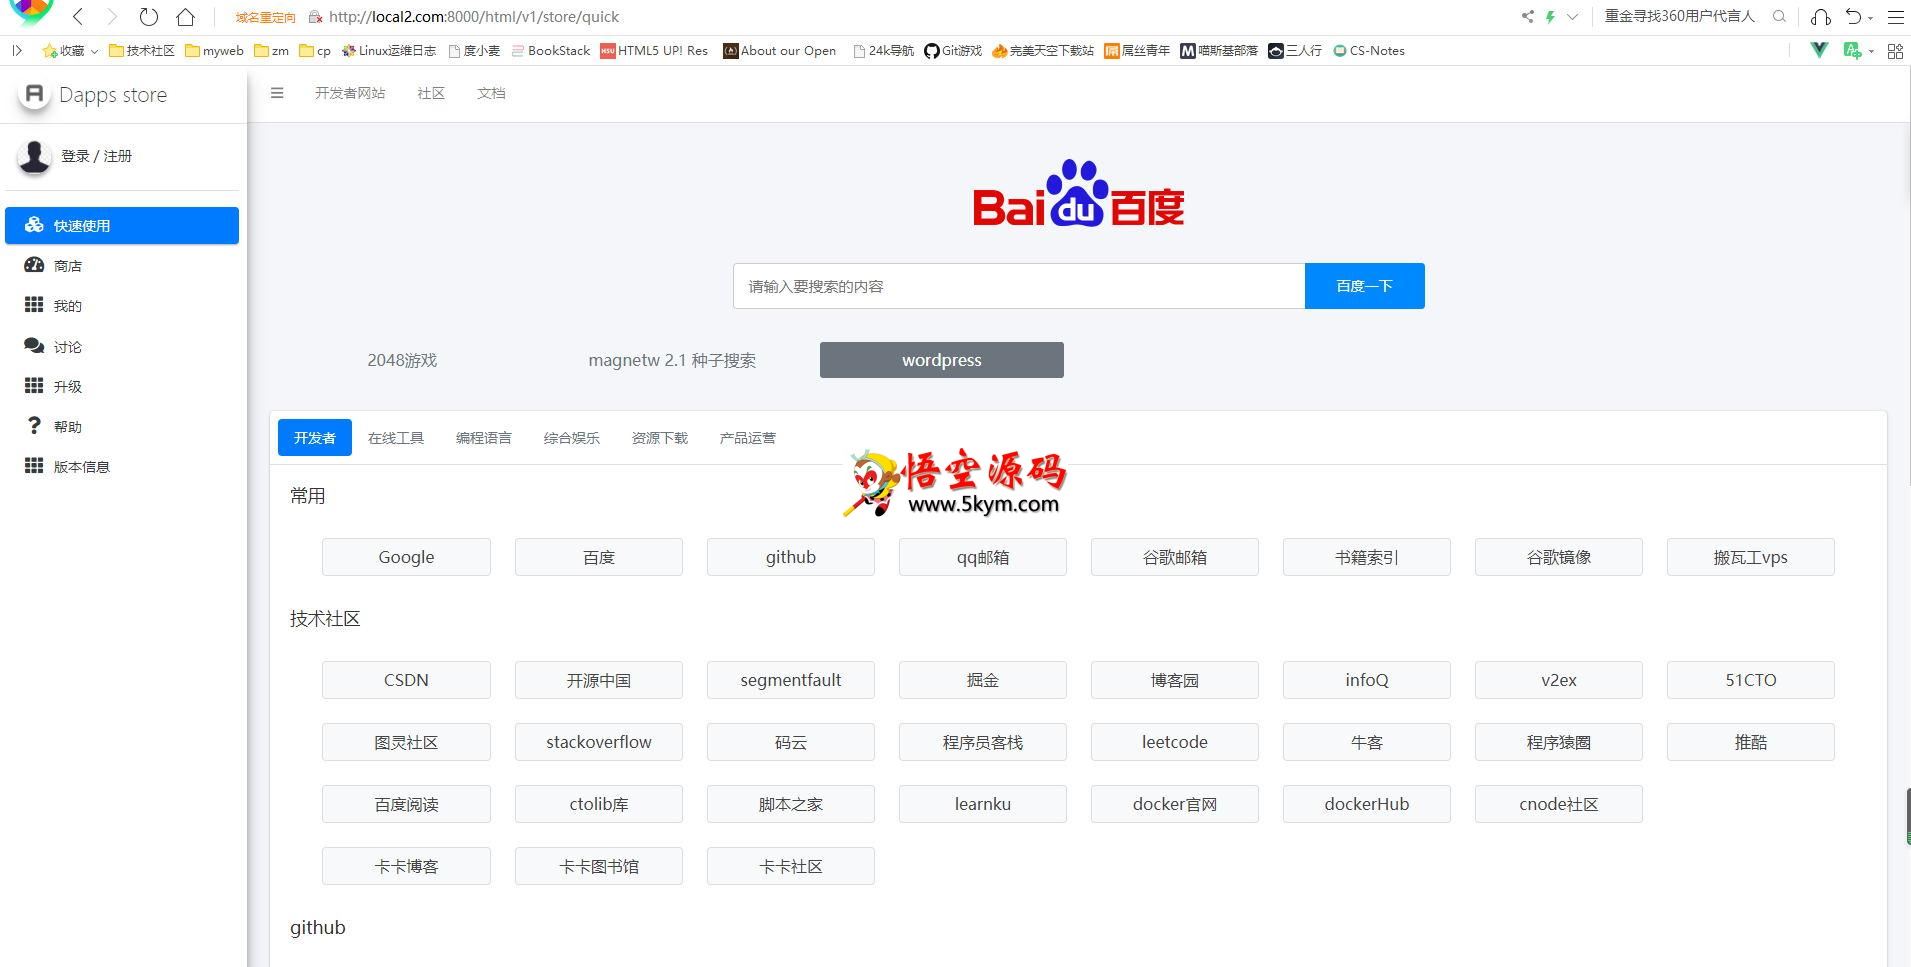This screenshot has height=967, width=1911.
Task: Click the 升级 grid icon
Action: (x=34, y=386)
